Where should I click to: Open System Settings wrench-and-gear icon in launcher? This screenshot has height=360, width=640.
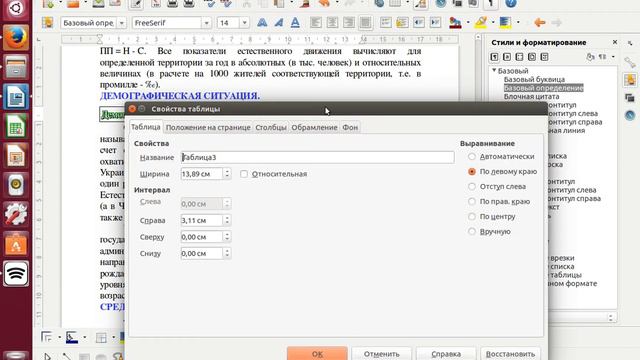click(x=16, y=214)
